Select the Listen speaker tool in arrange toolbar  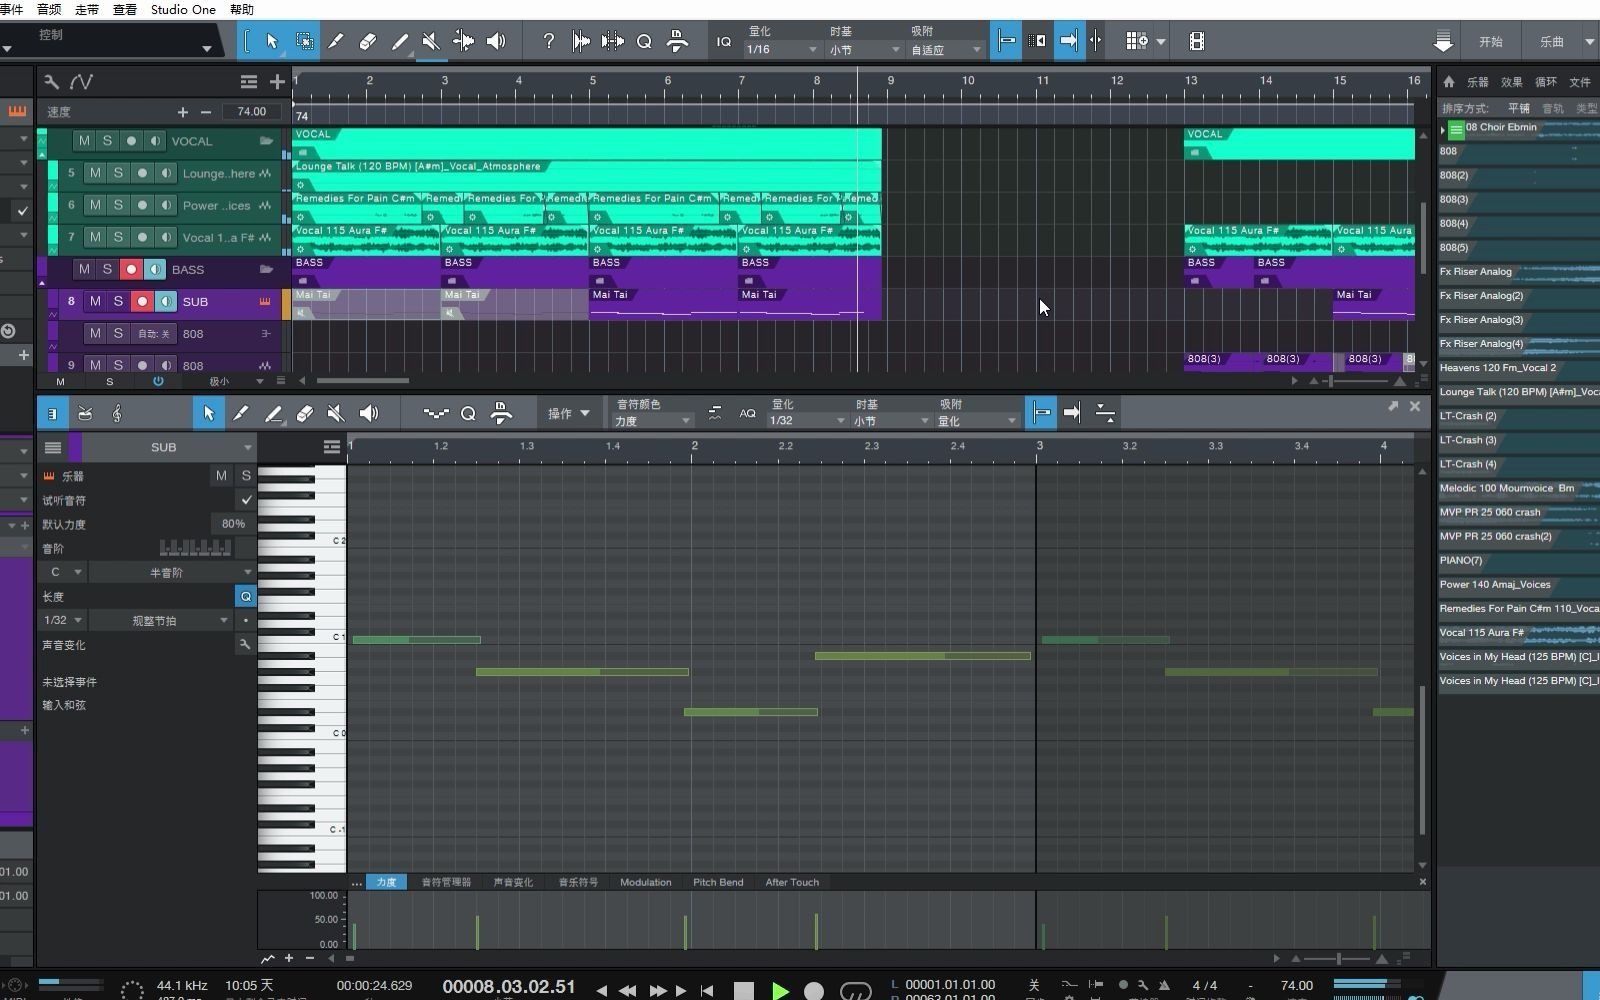pyautogui.click(x=495, y=41)
